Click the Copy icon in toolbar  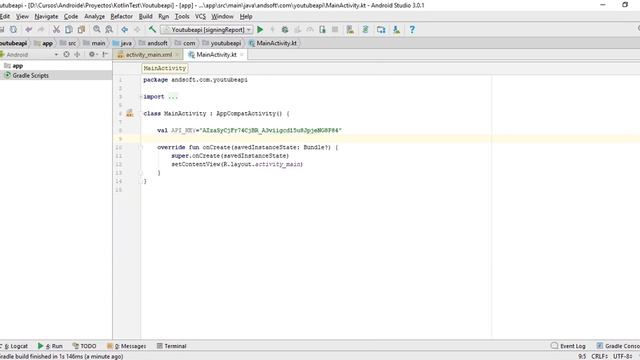point(69,29)
